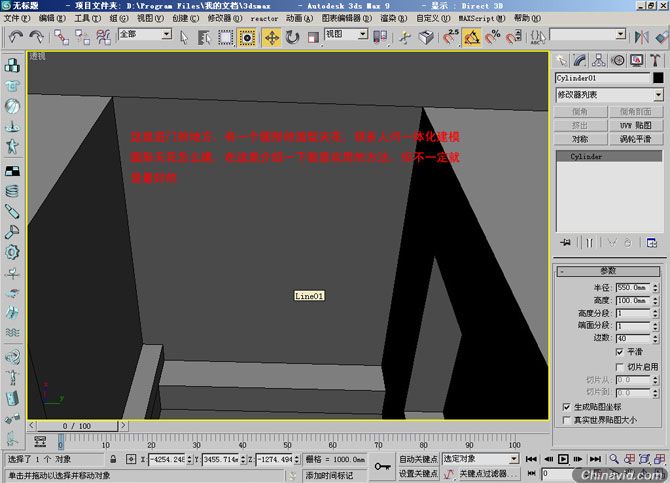Activate the Select and Link tool

(x=61, y=37)
